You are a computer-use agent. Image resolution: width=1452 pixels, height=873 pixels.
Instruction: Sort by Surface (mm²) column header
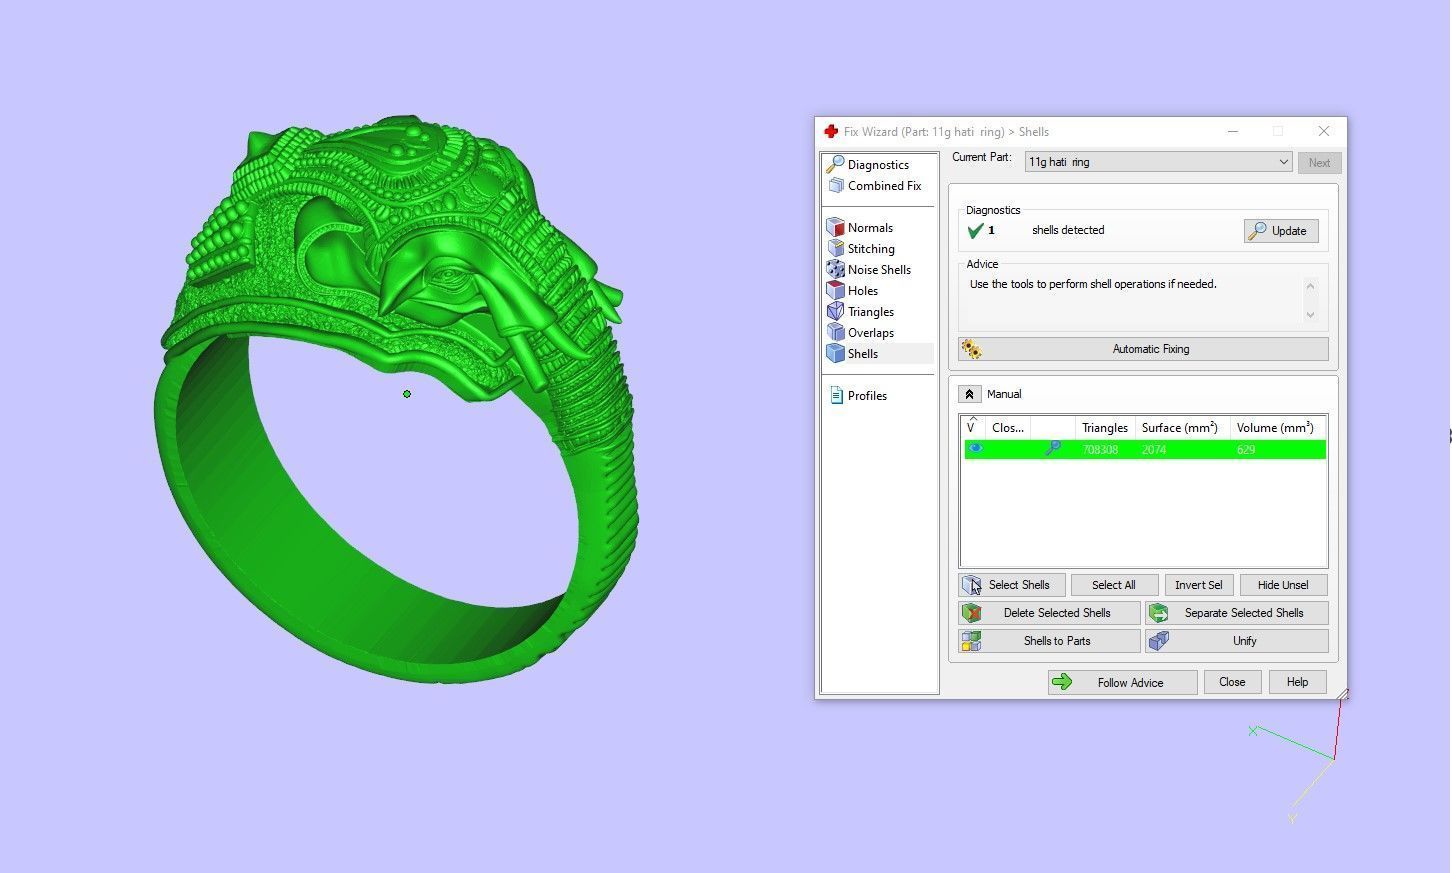tap(1180, 427)
